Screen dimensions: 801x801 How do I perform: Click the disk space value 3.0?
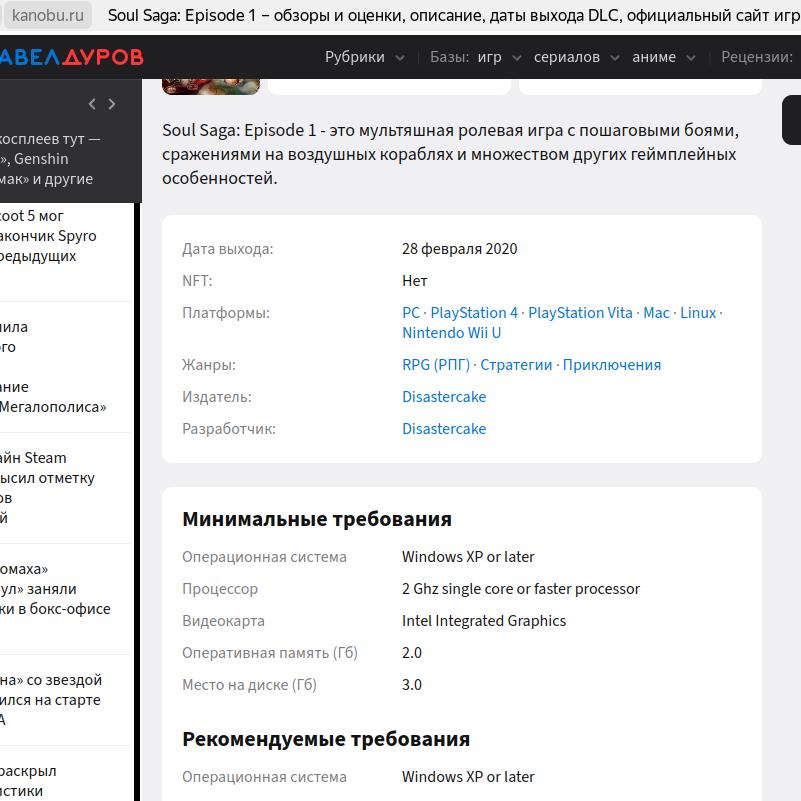click(x=412, y=685)
